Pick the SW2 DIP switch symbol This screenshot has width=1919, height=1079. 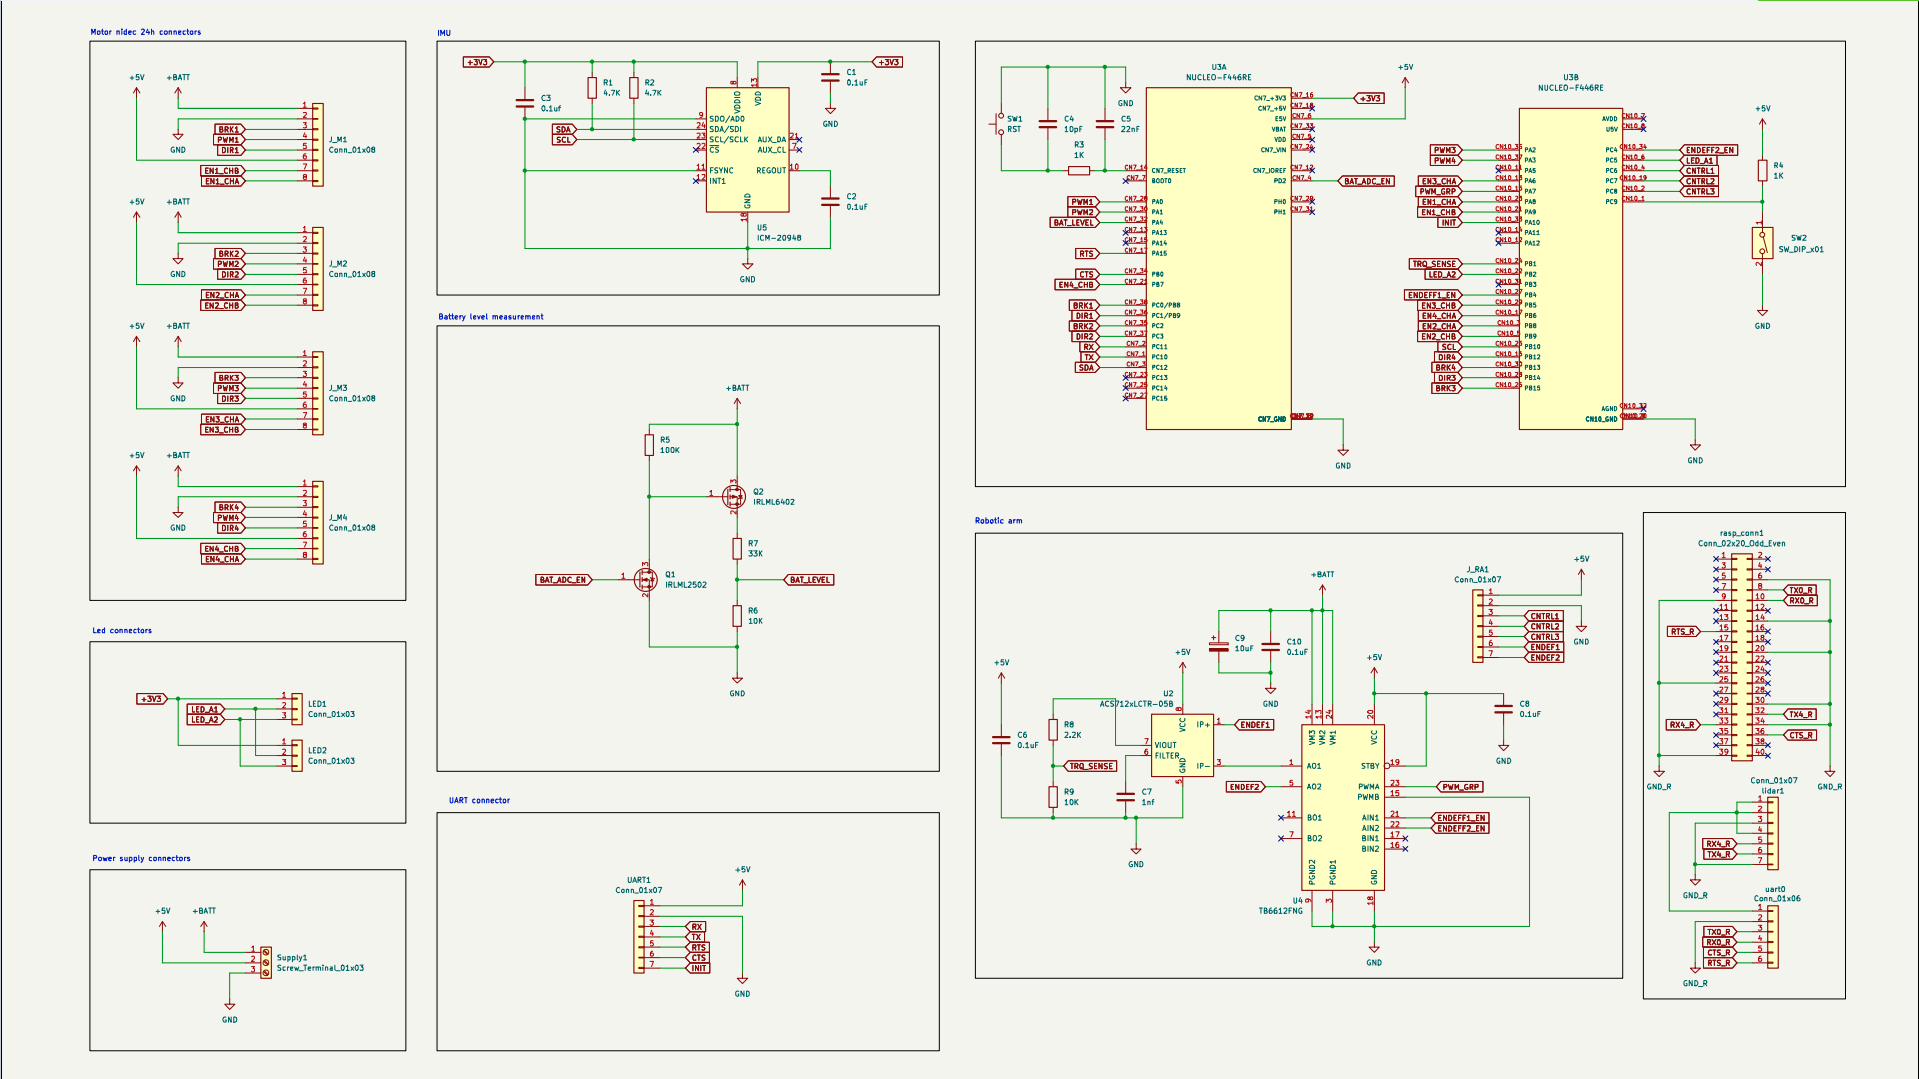coord(1762,243)
